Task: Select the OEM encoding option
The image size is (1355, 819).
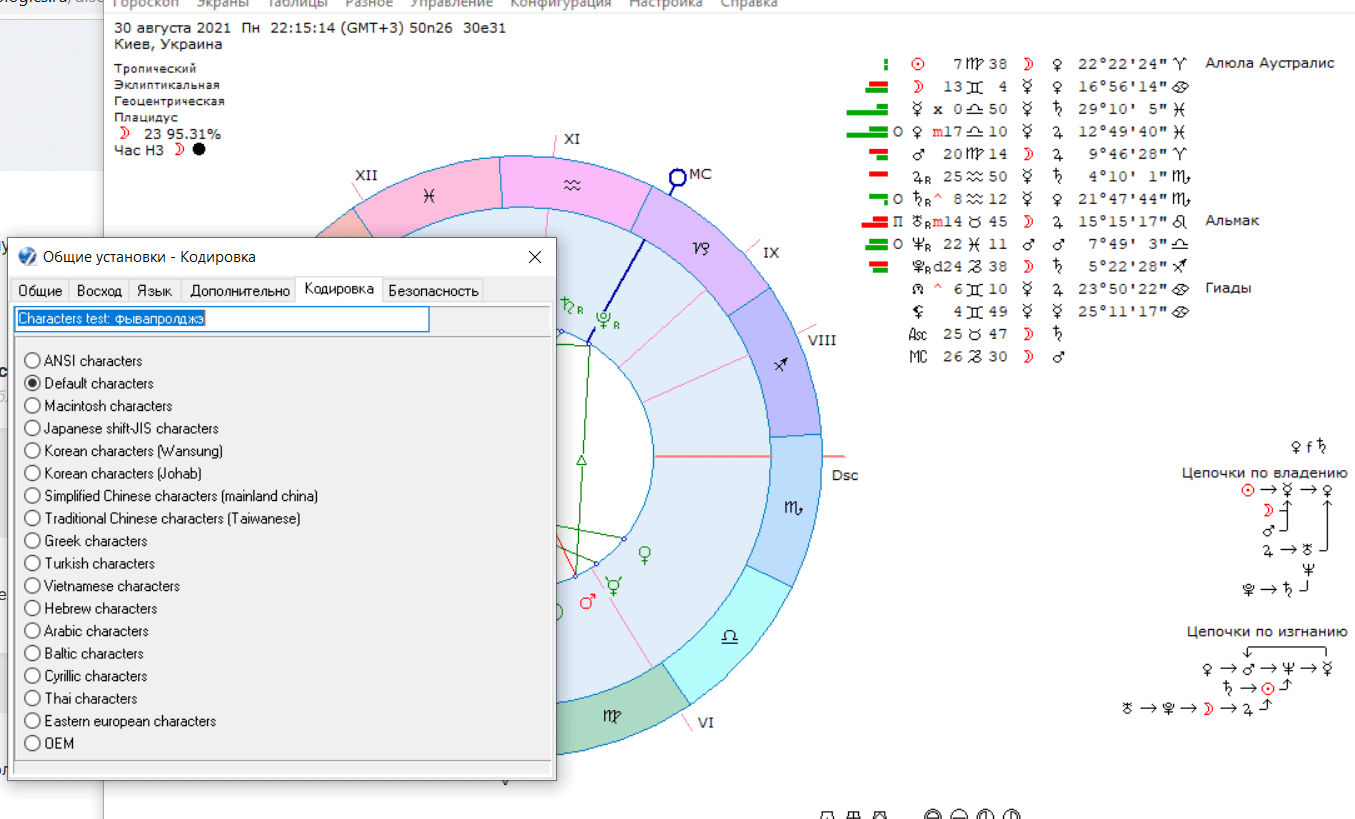Action: click(x=50, y=744)
